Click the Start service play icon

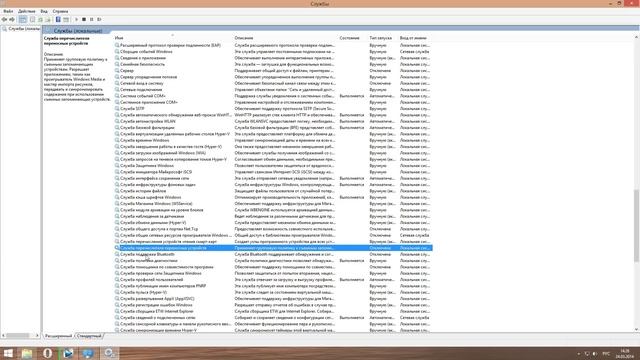[76, 19]
